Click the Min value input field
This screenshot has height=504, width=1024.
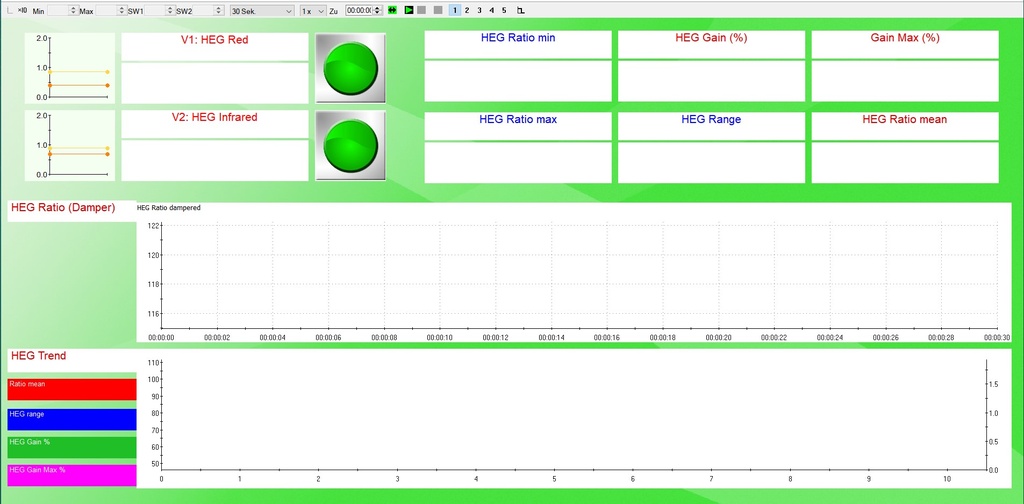point(58,10)
